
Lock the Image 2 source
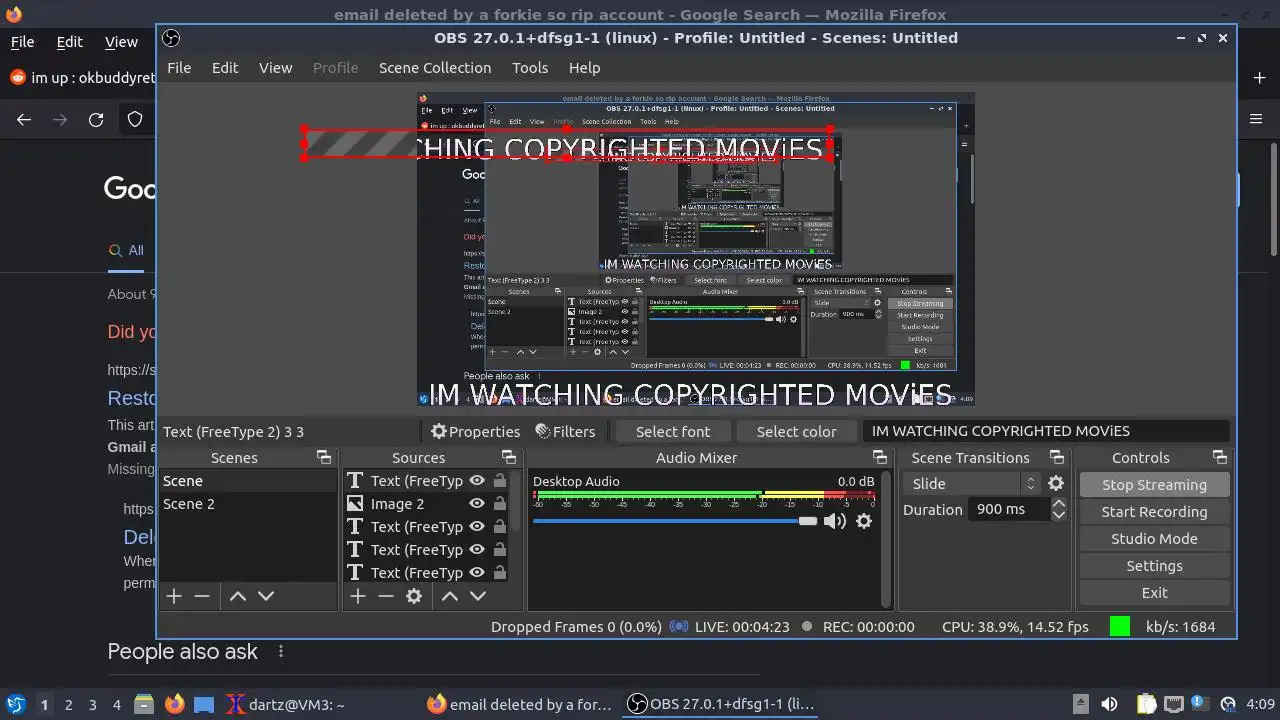point(499,504)
